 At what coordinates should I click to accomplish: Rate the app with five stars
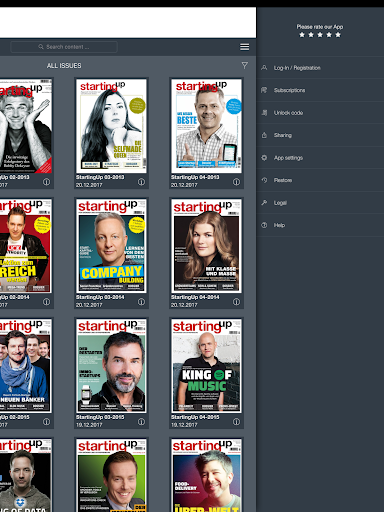point(338,35)
